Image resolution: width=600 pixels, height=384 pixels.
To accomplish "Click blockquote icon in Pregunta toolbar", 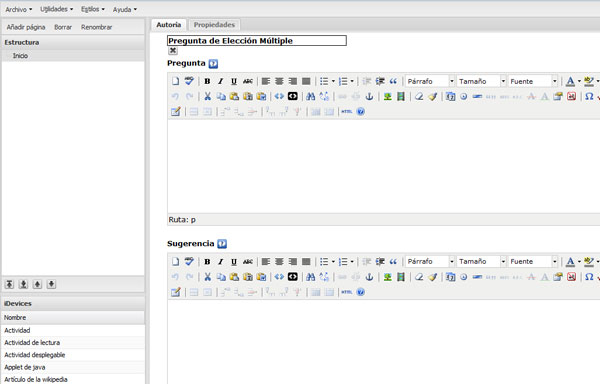I will pos(393,81).
